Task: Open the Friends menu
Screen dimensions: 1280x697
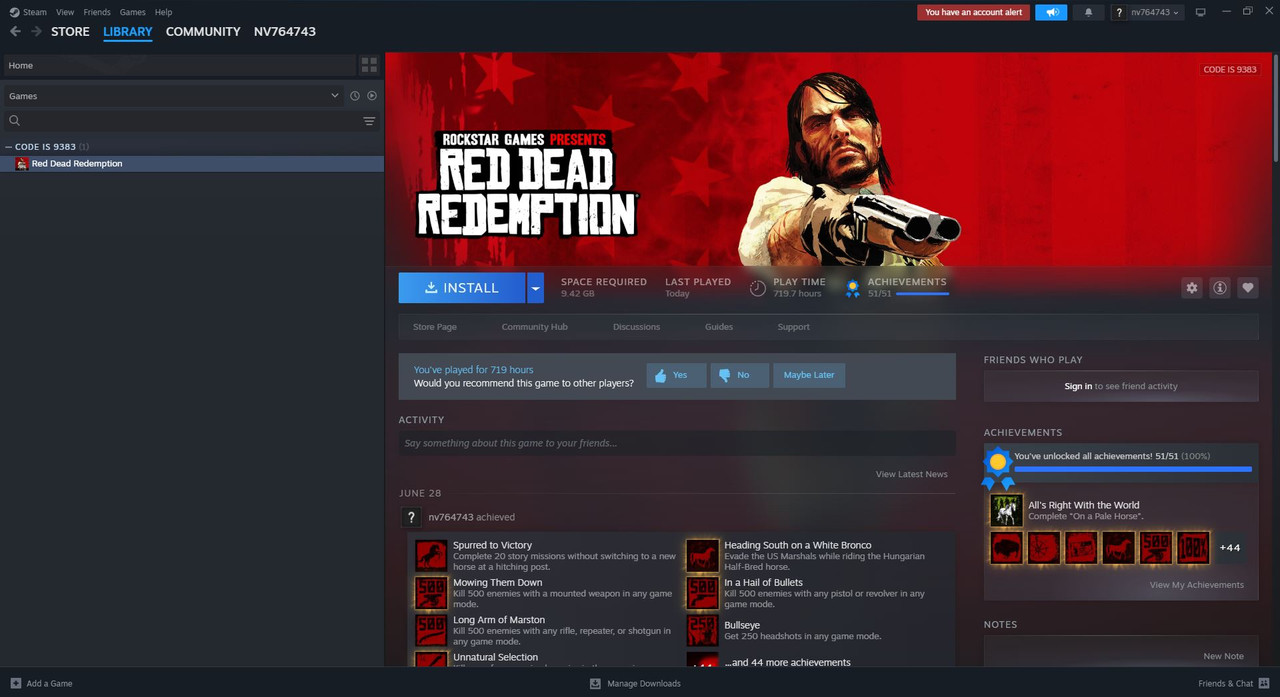Action: (97, 12)
